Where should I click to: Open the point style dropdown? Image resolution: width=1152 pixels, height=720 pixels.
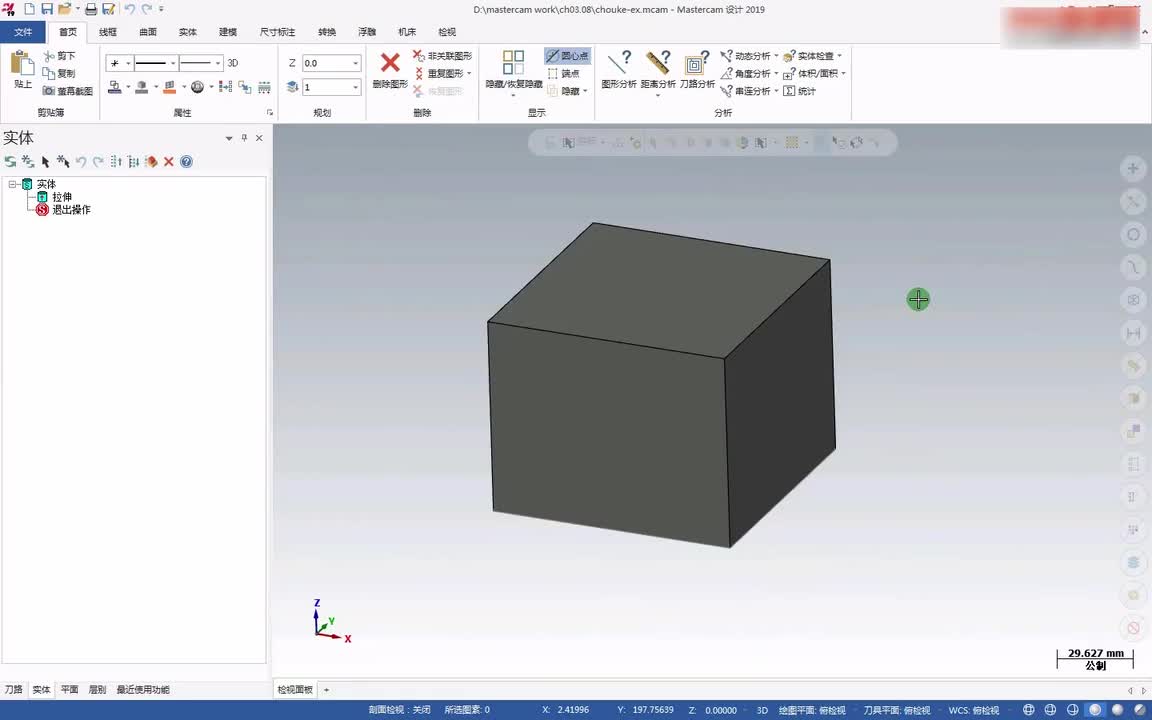pyautogui.click(x=128, y=63)
